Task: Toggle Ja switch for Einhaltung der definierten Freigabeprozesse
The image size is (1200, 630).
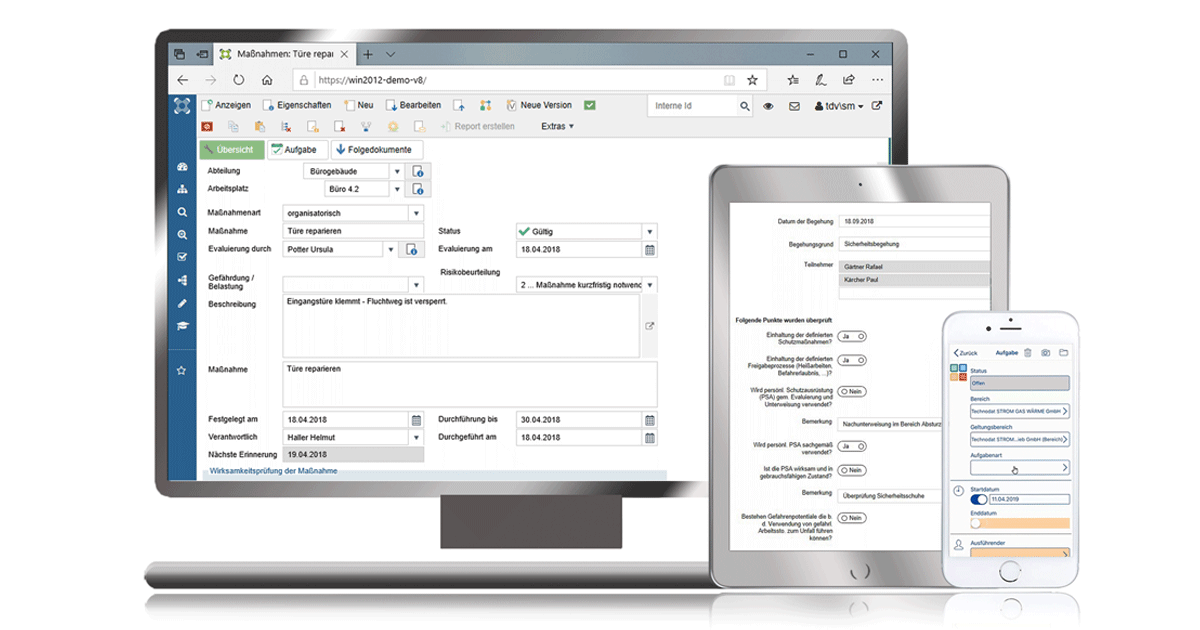Action: (853, 360)
